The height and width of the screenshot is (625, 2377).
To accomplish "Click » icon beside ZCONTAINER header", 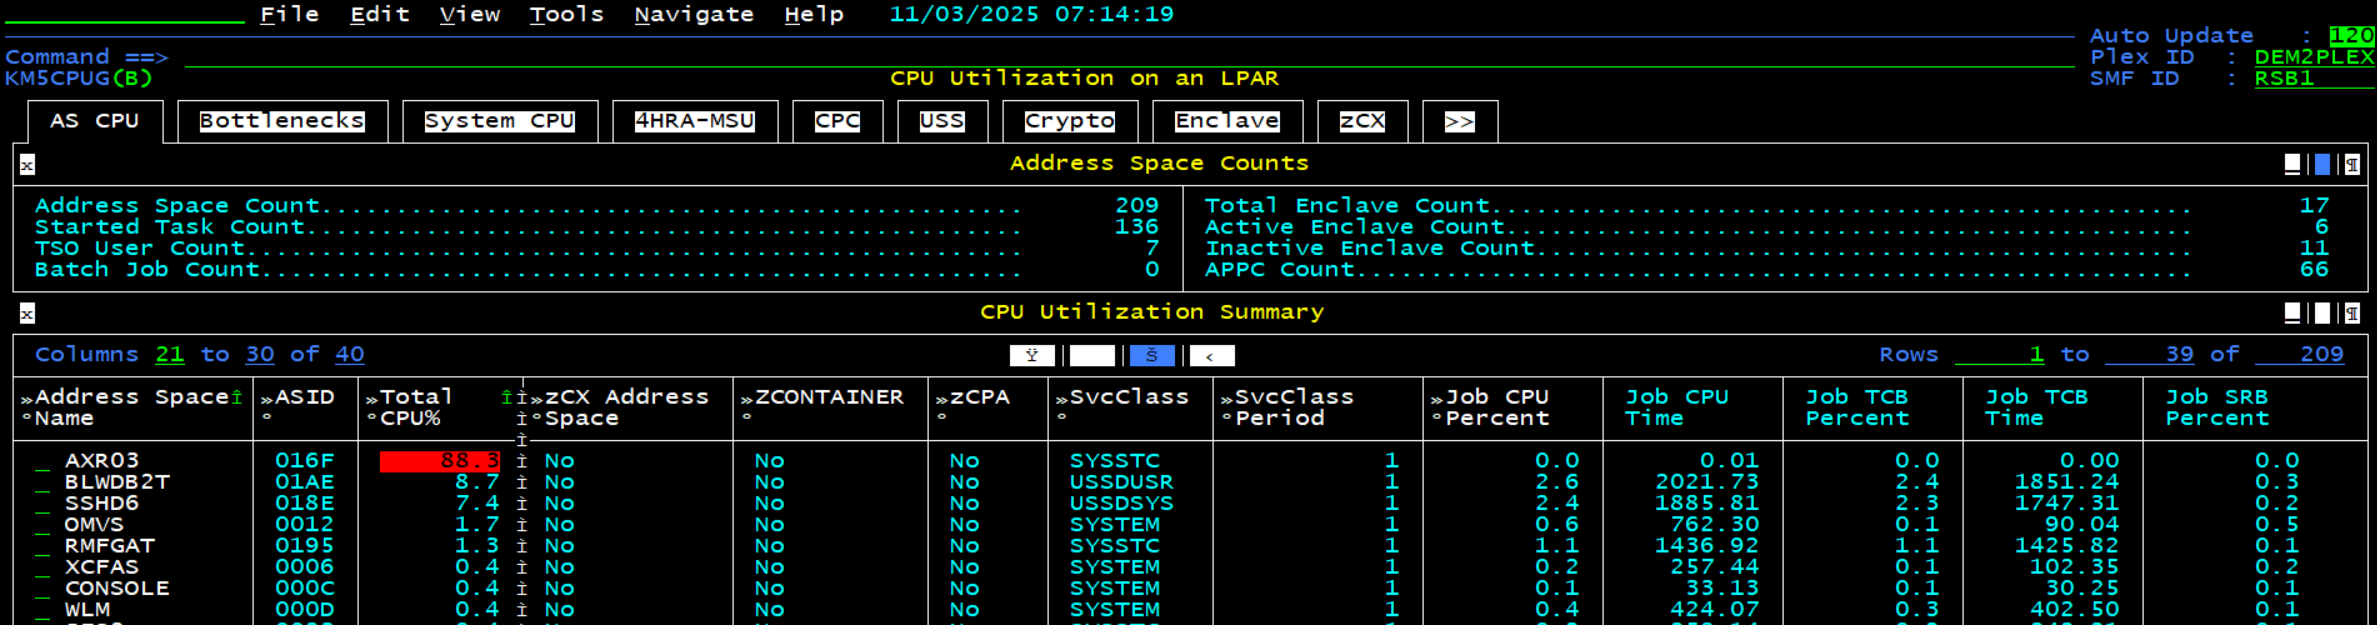I will 747,399.
